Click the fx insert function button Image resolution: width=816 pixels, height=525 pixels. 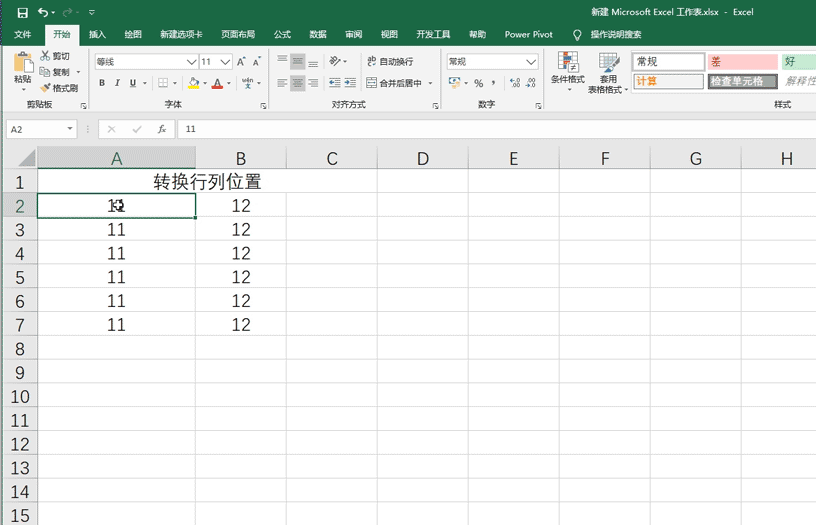coord(162,129)
